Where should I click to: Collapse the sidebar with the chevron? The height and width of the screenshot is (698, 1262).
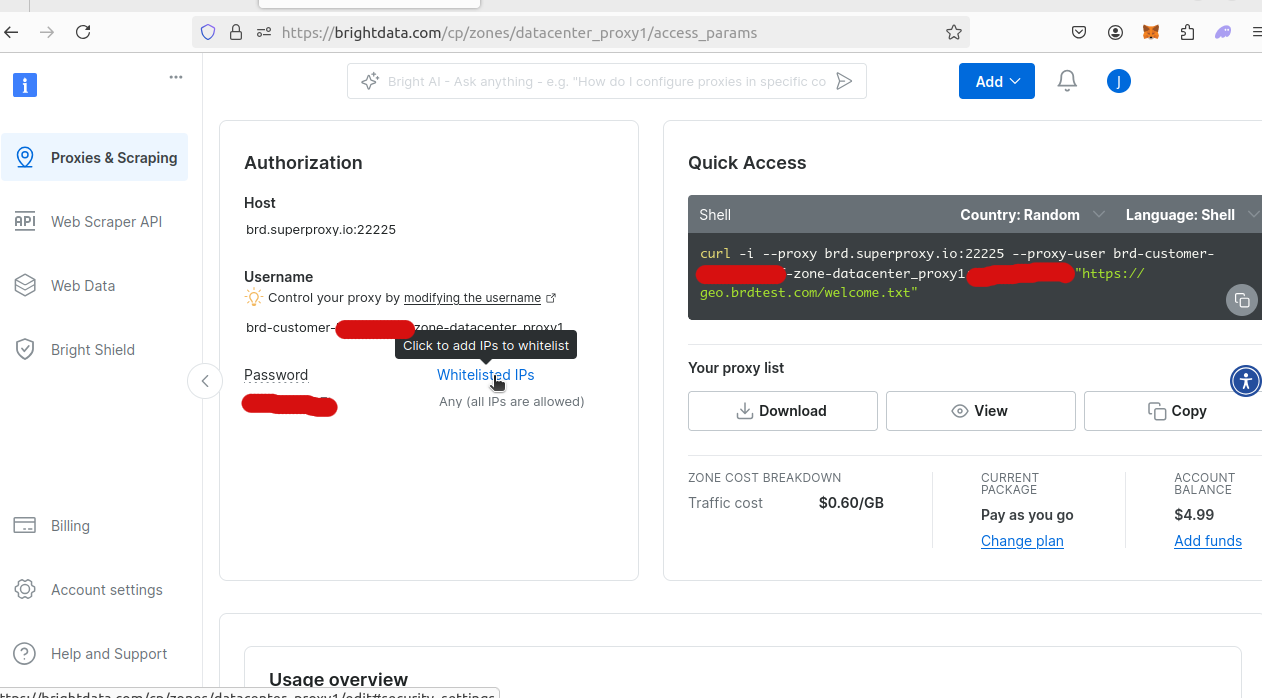pyautogui.click(x=205, y=381)
